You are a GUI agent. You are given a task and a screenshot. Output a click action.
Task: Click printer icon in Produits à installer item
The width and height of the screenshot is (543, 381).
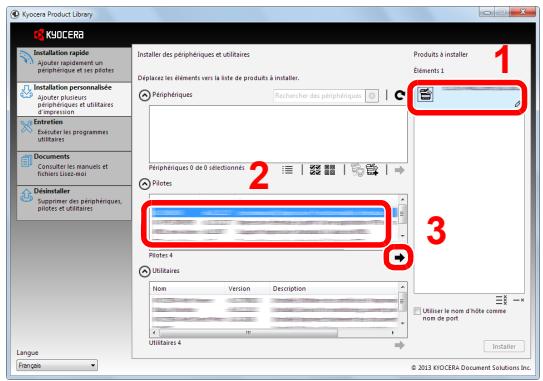click(x=425, y=94)
